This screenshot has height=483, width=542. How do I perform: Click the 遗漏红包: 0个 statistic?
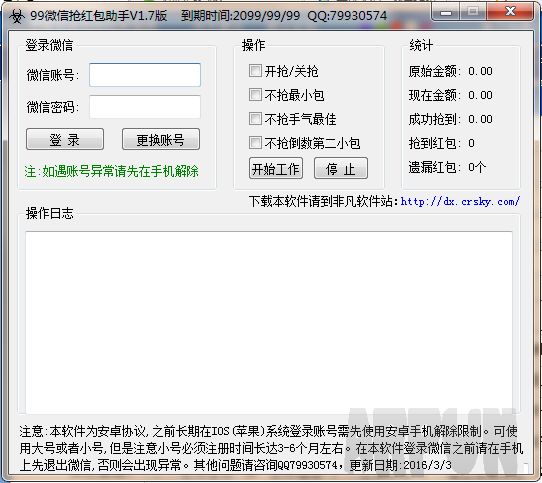coord(447,167)
